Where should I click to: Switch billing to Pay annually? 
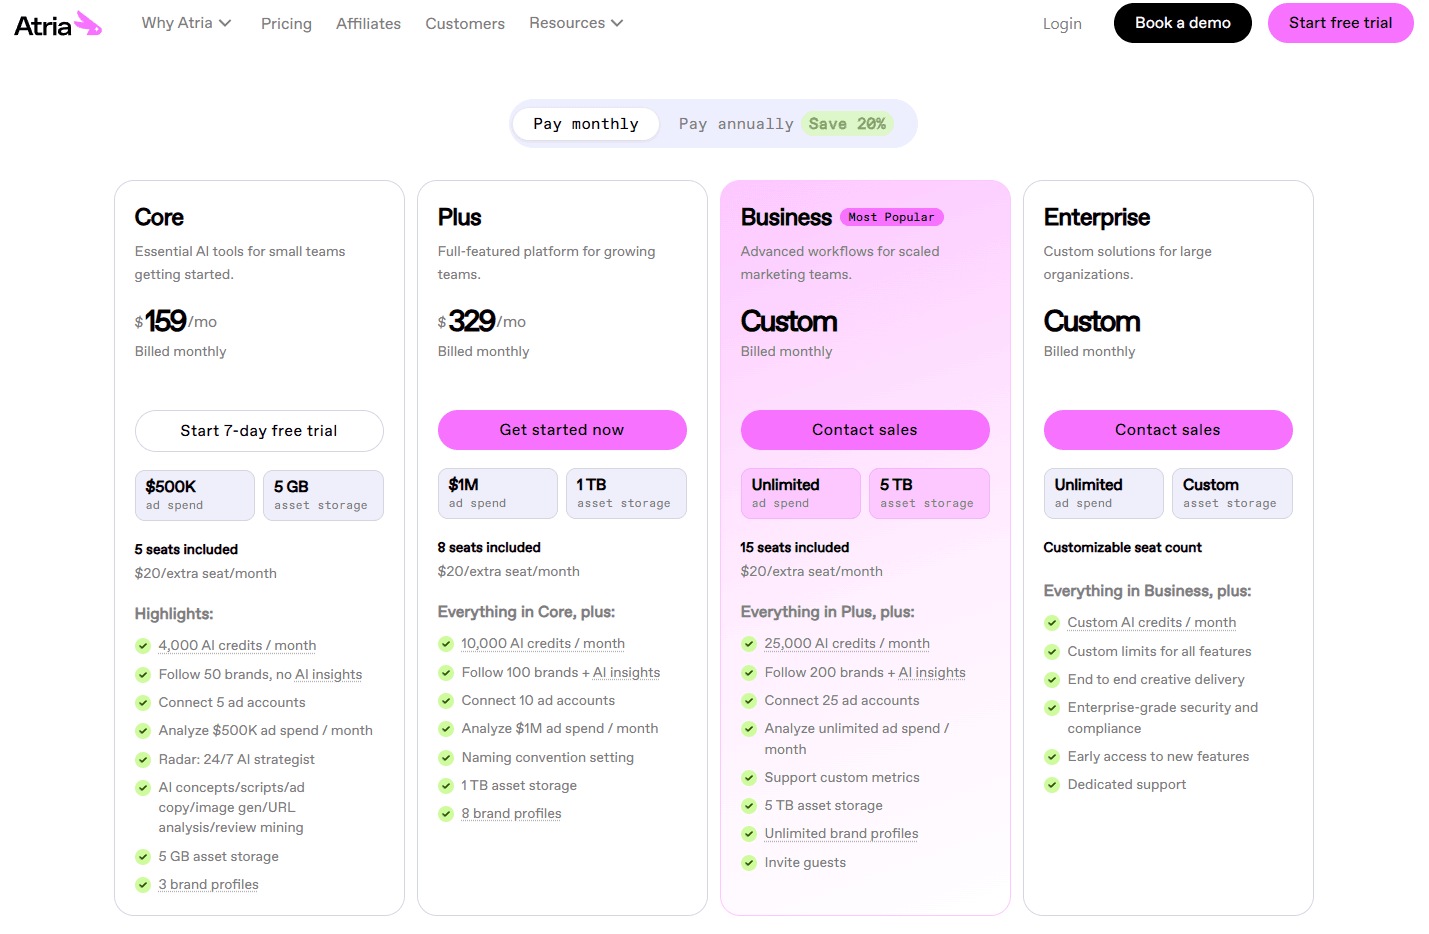735,124
